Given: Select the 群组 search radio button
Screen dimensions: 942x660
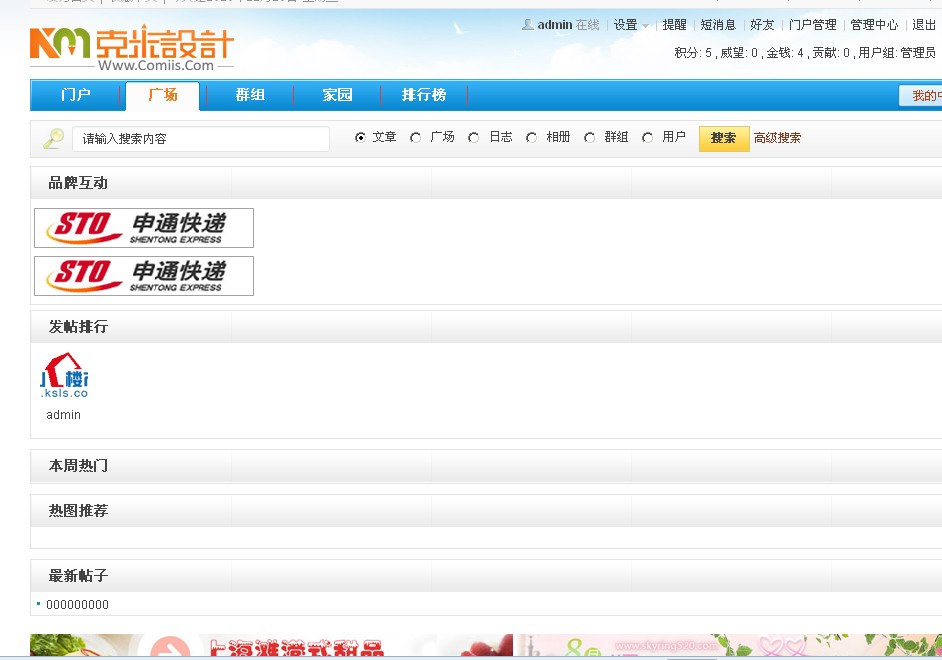Looking at the screenshot, I should [x=589, y=138].
